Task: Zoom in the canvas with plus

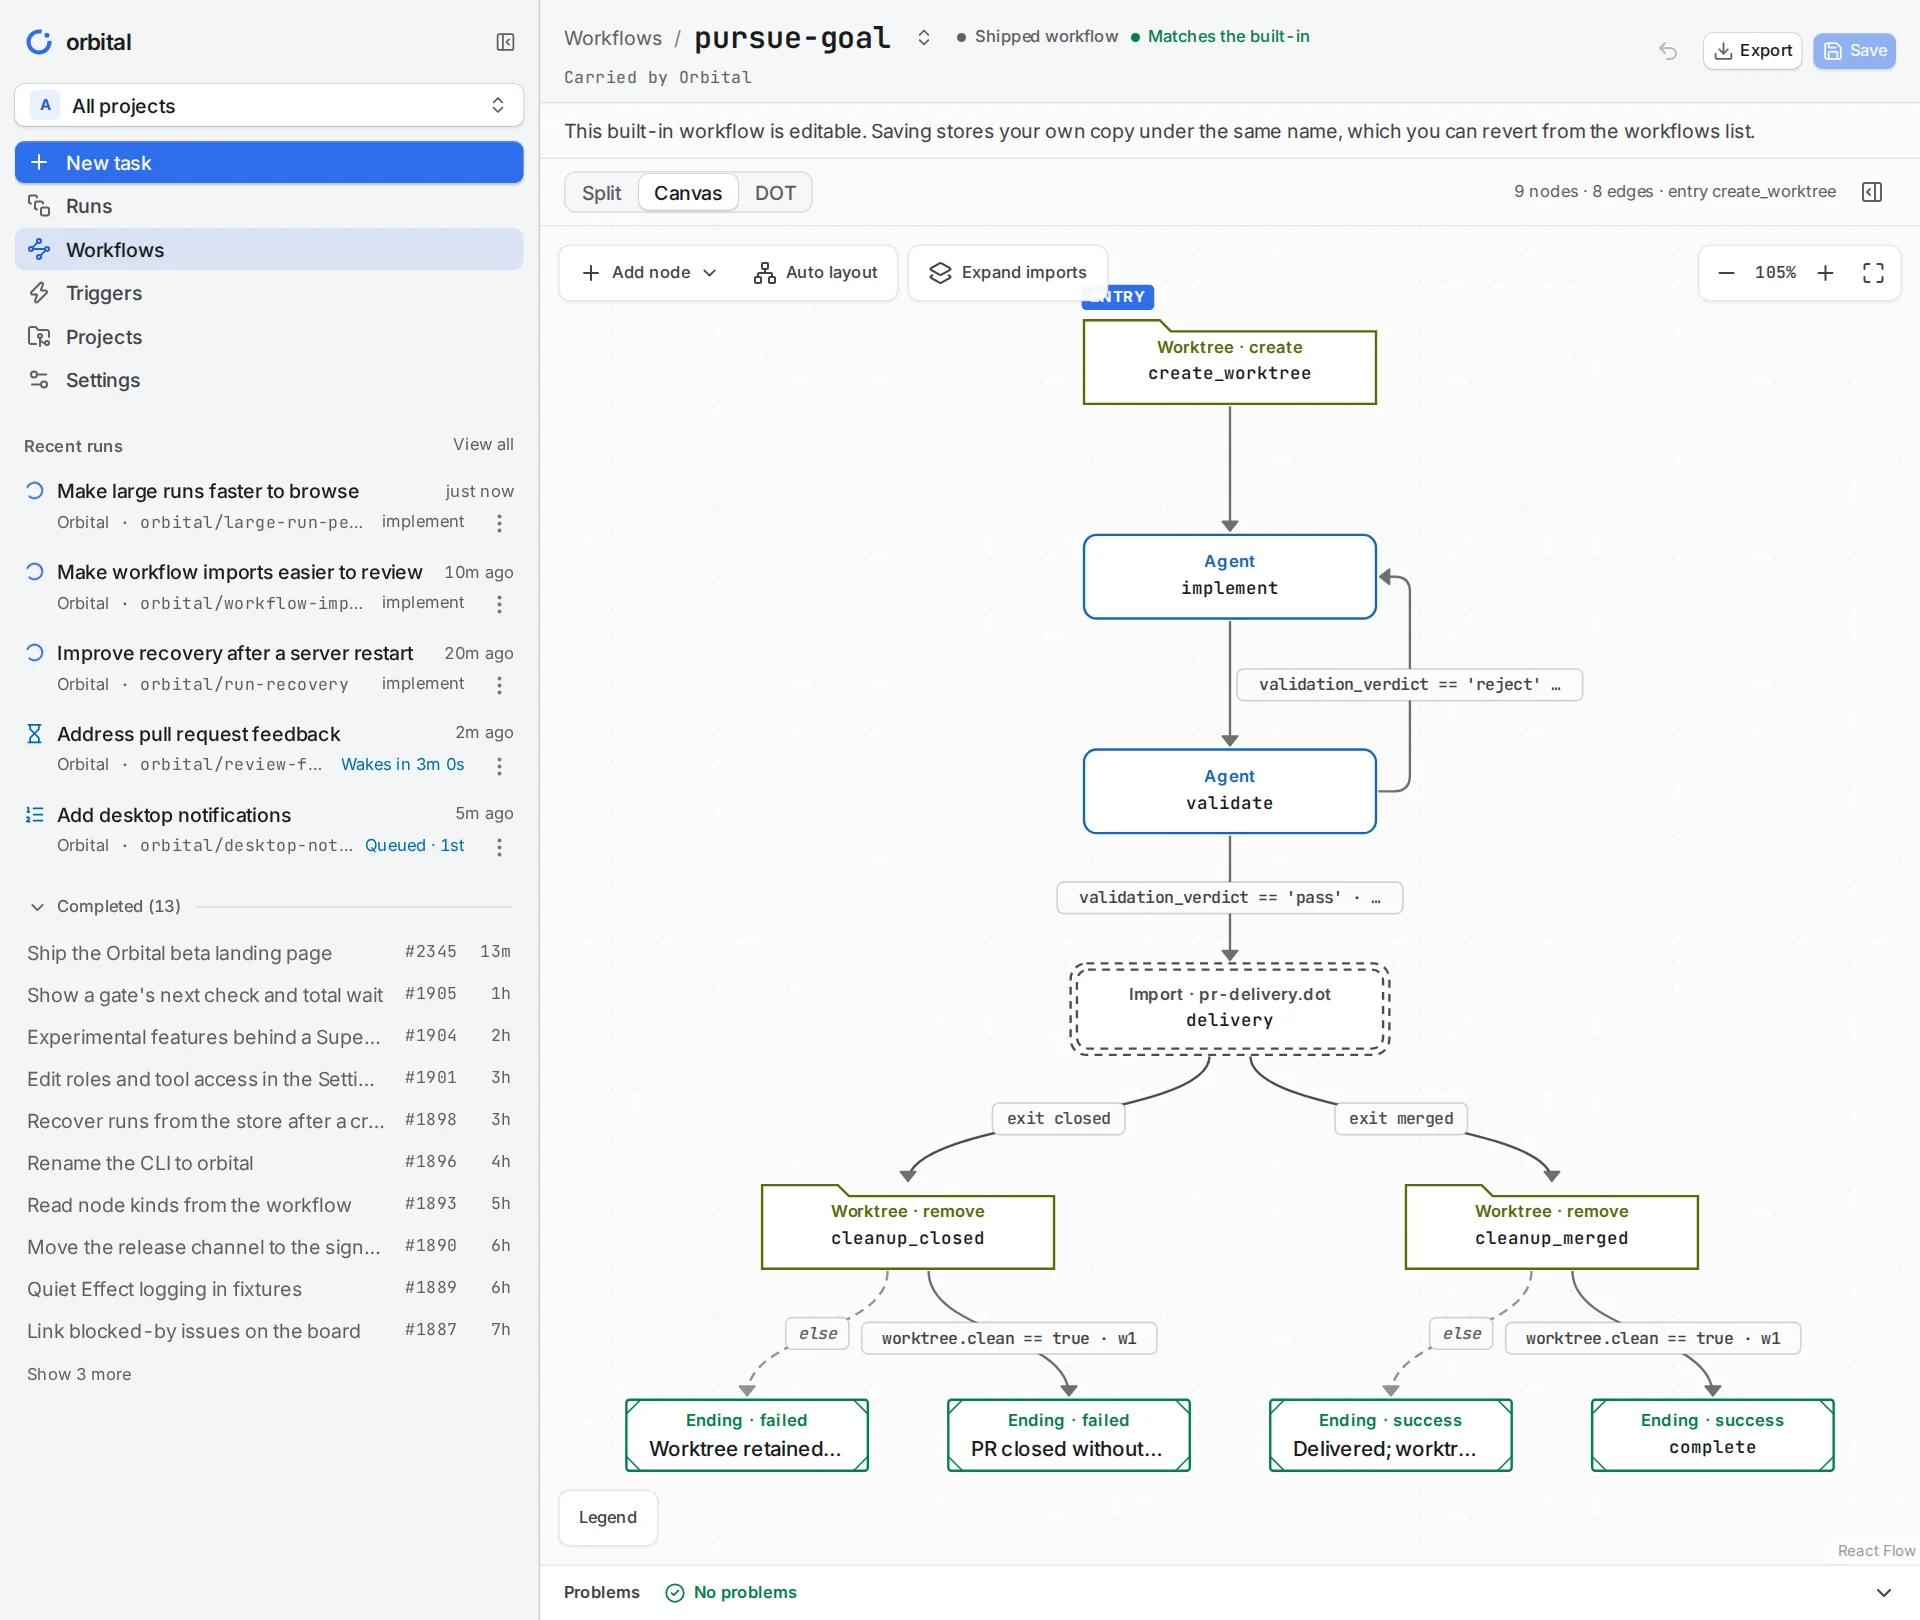Action: coord(1826,273)
